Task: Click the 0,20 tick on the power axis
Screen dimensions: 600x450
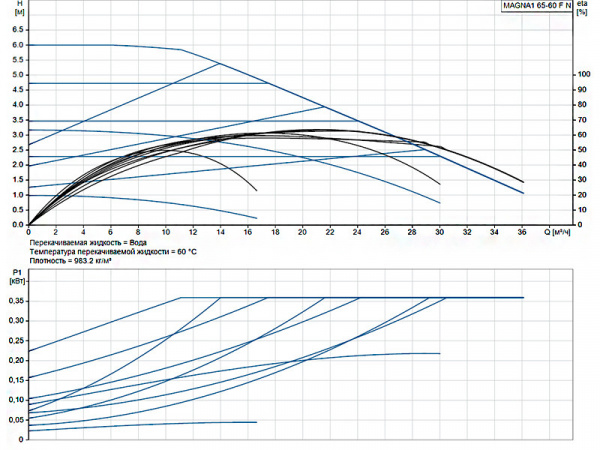Action: (x=15, y=360)
